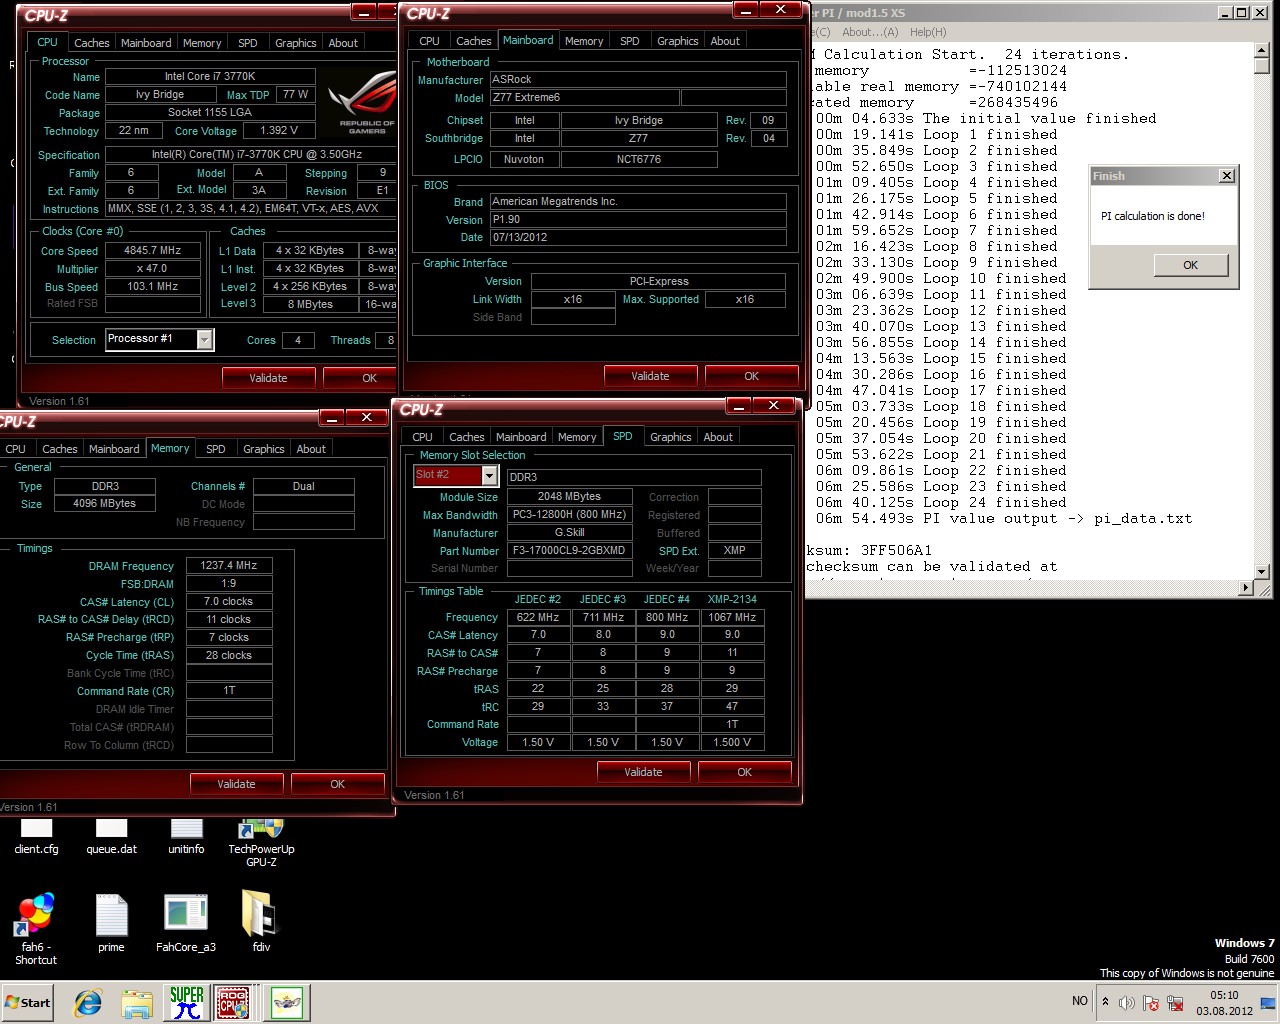Open About...(A) menu in Super PI
Image resolution: width=1280 pixels, height=1024 pixels.
869,32
